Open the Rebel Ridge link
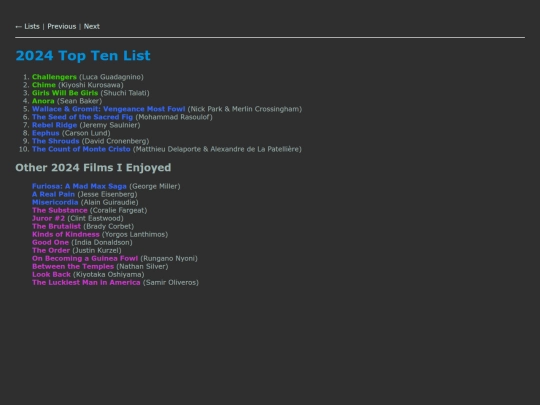The height and width of the screenshot is (405, 540). click(x=54, y=125)
